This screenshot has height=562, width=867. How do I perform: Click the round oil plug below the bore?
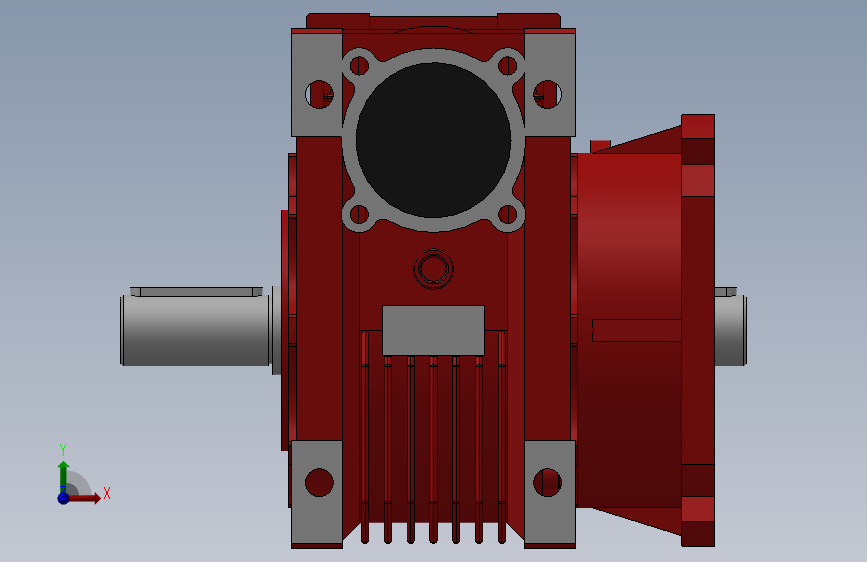click(x=434, y=269)
